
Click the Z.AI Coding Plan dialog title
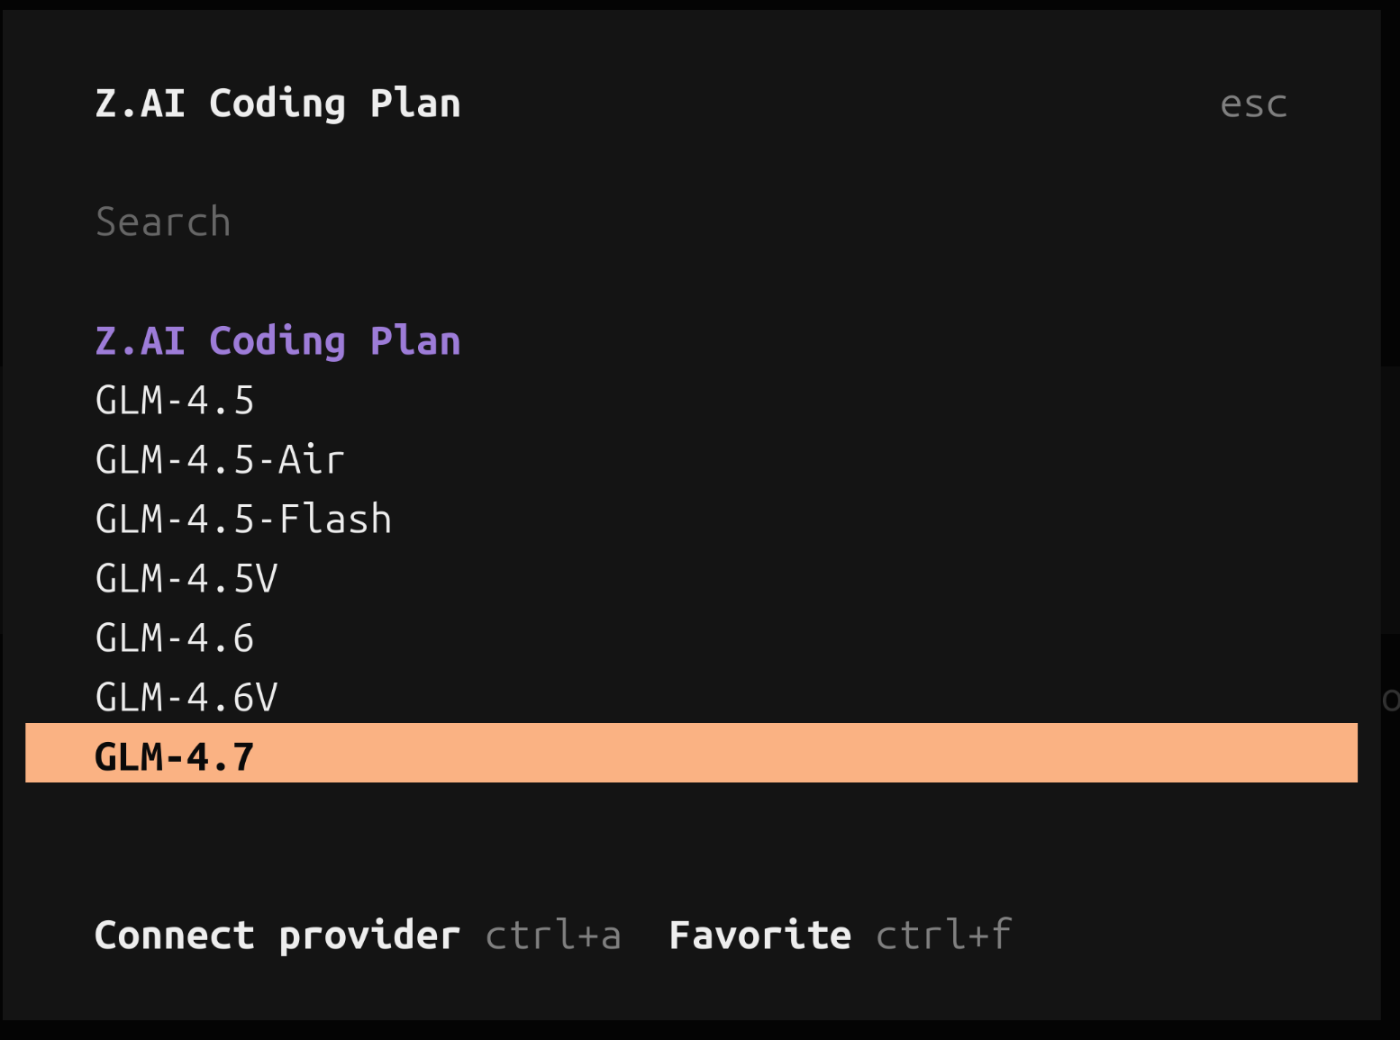pyautogui.click(x=277, y=102)
